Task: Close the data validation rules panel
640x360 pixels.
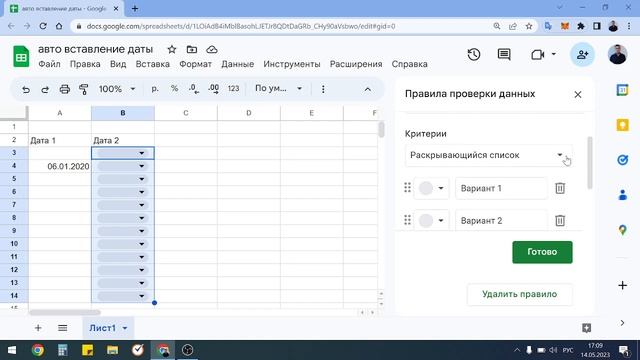Action: coord(578,95)
